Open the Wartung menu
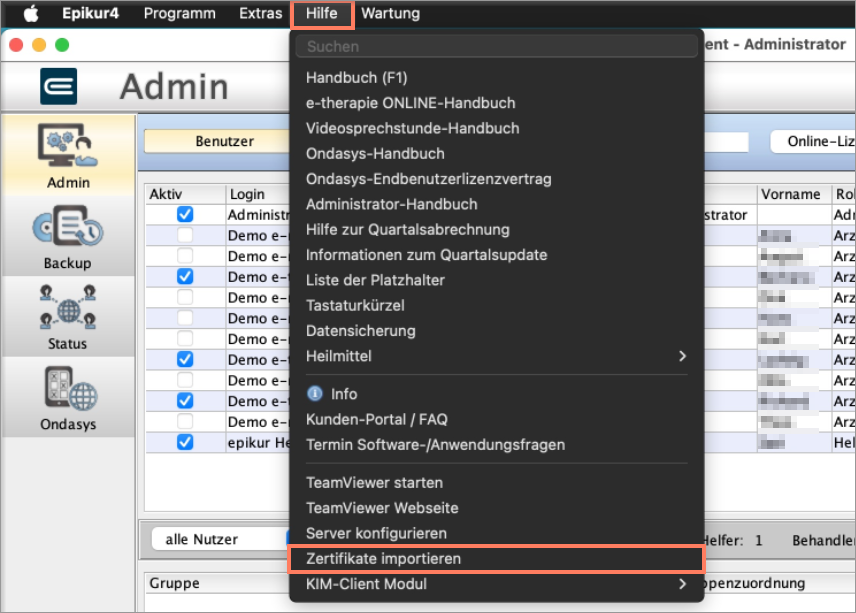The width and height of the screenshot is (856, 613). [390, 13]
